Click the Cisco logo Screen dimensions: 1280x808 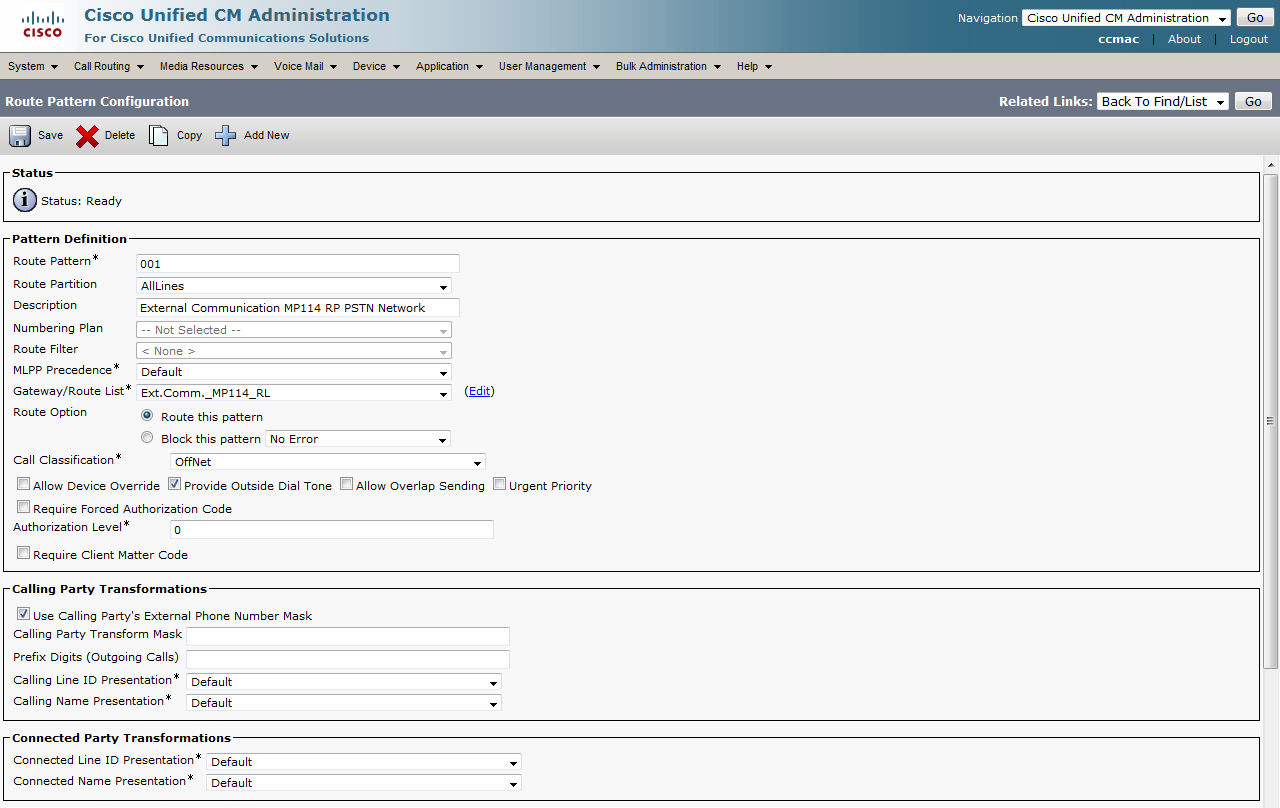click(42, 25)
